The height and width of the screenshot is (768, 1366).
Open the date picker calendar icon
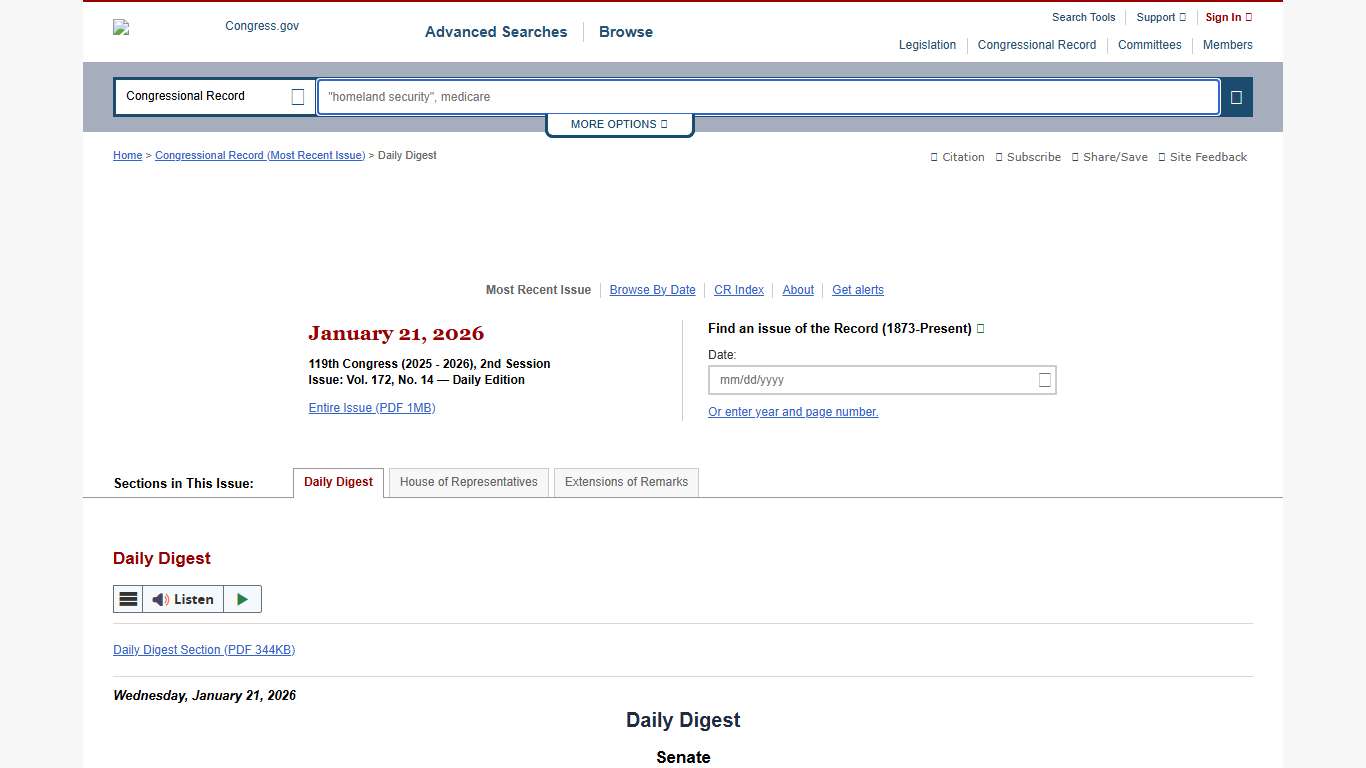pos(1044,380)
